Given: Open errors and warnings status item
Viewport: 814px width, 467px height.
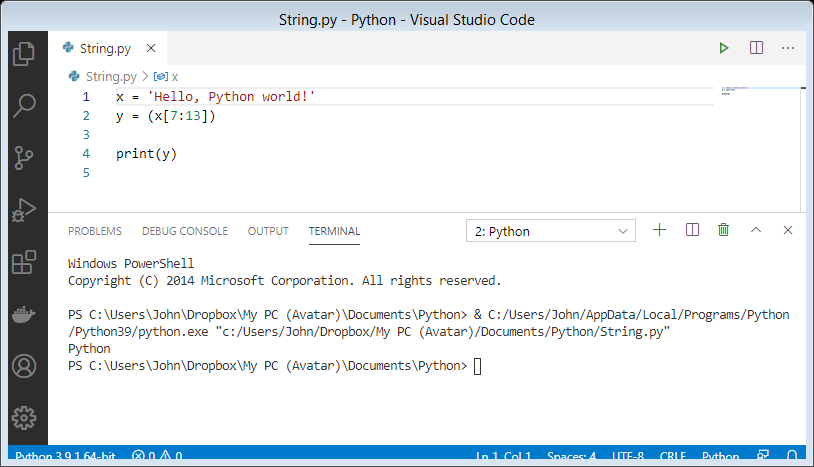Looking at the screenshot, I should tap(157, 456).
